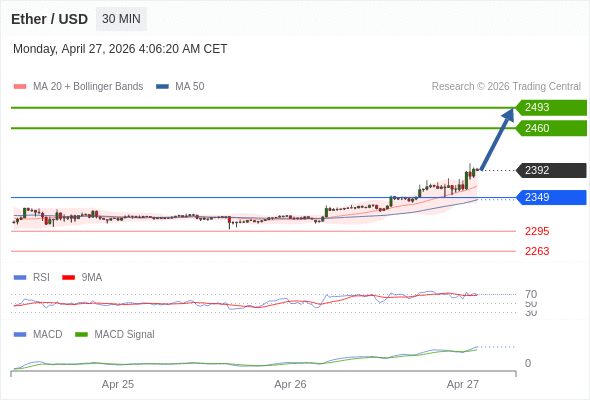Click the 2295 red support label
The image size is (590, 400).
537,231
